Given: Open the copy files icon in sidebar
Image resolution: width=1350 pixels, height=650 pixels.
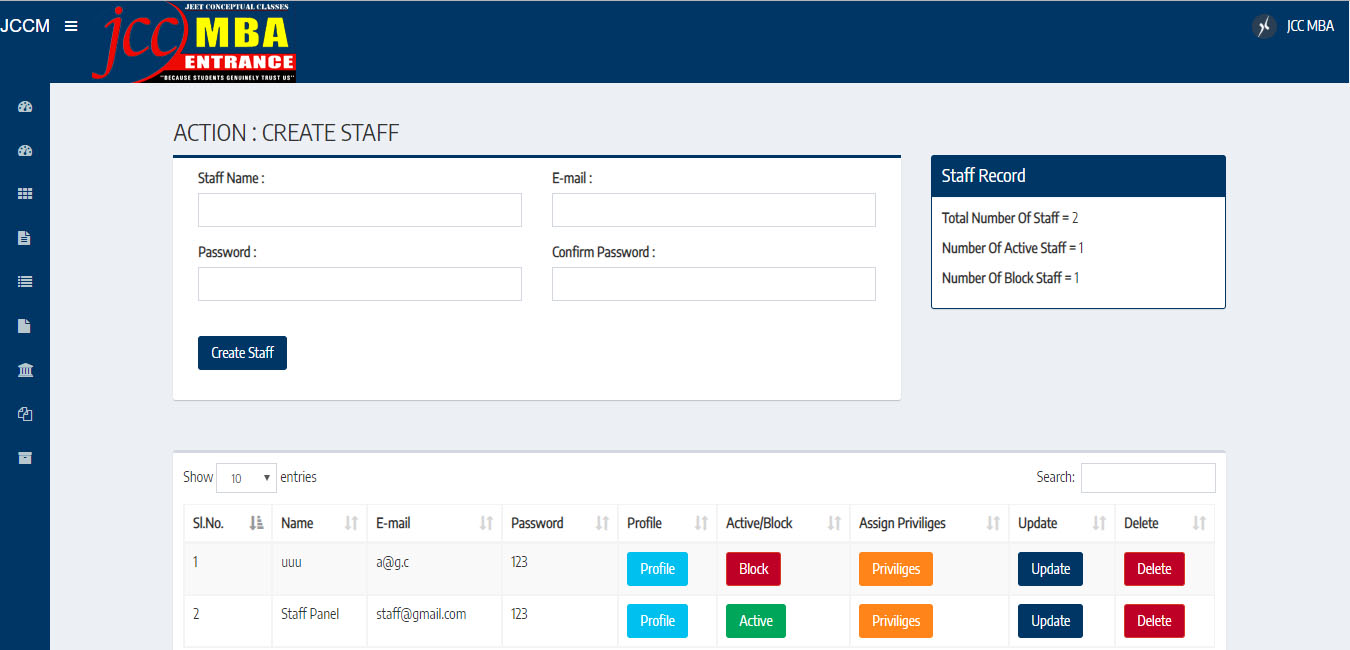Looking at the screenshot, I should pos(25,414).
